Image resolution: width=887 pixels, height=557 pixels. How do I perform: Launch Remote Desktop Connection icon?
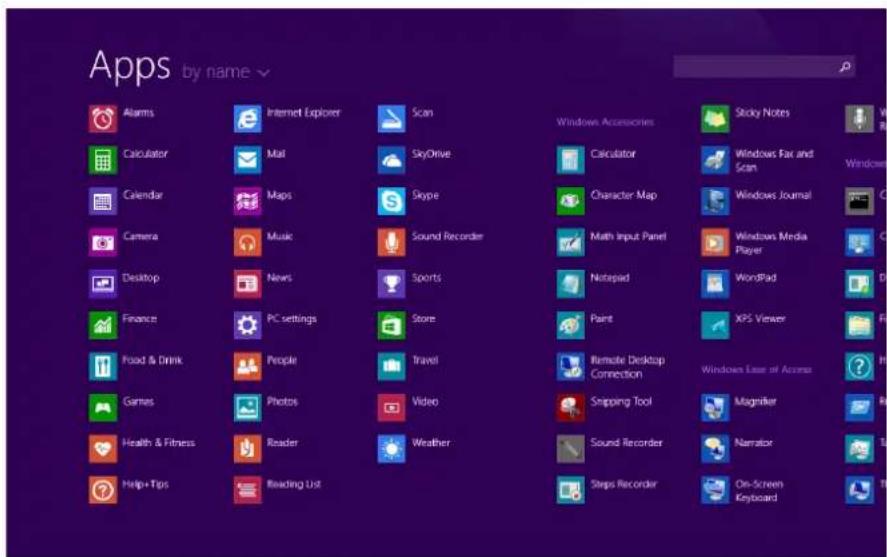pyautogui.click(x=570, y=366)
